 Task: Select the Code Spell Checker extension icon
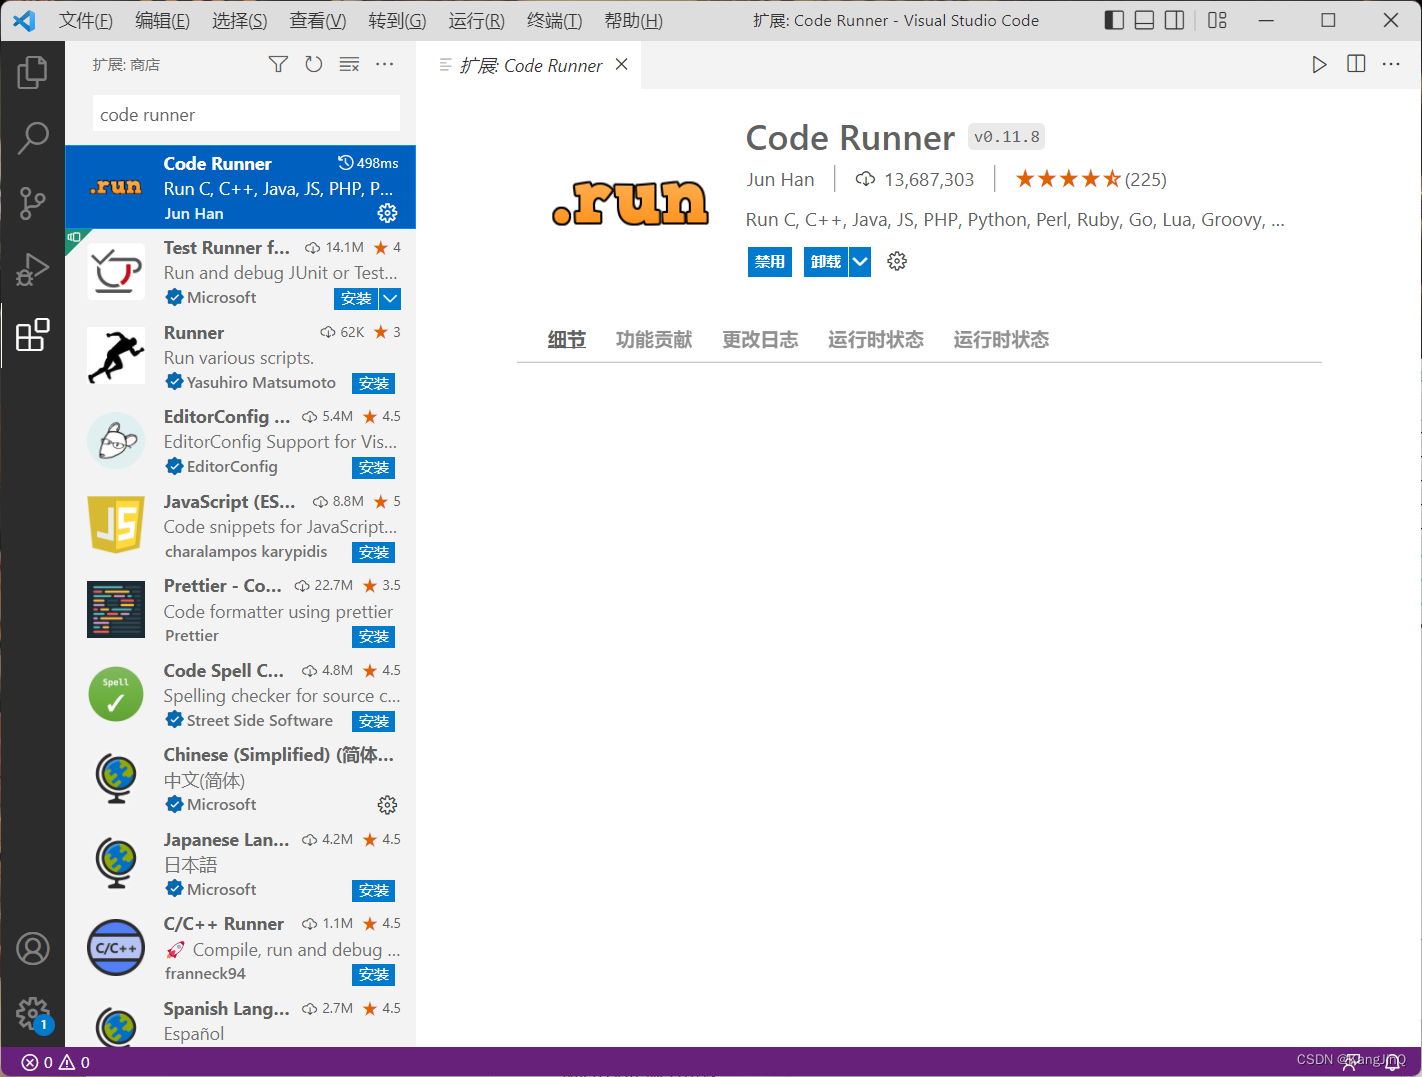click(x=116, y=695)
